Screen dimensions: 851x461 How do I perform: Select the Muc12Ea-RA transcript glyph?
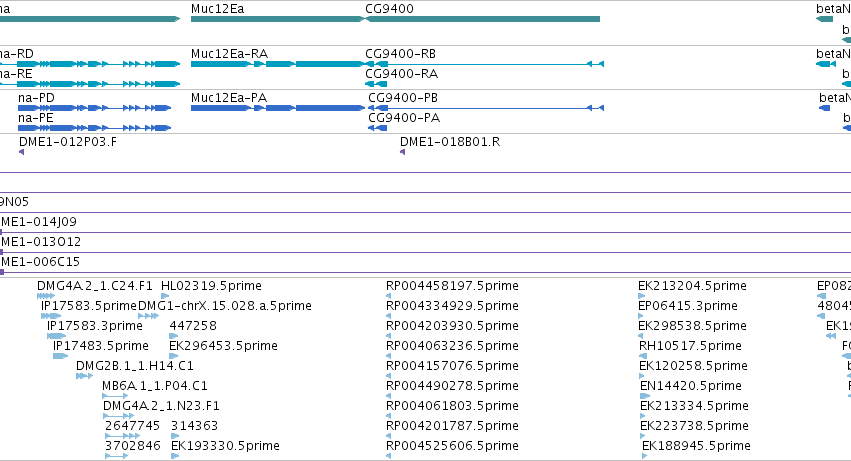point(277,64)
